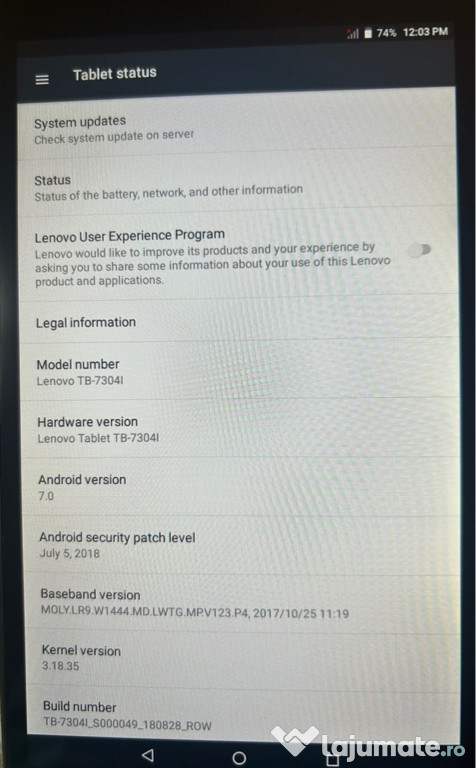476x768 pixels.
Task: Tap Kernel version 3.18.35 entry
Action: click(x=242, y=657)
